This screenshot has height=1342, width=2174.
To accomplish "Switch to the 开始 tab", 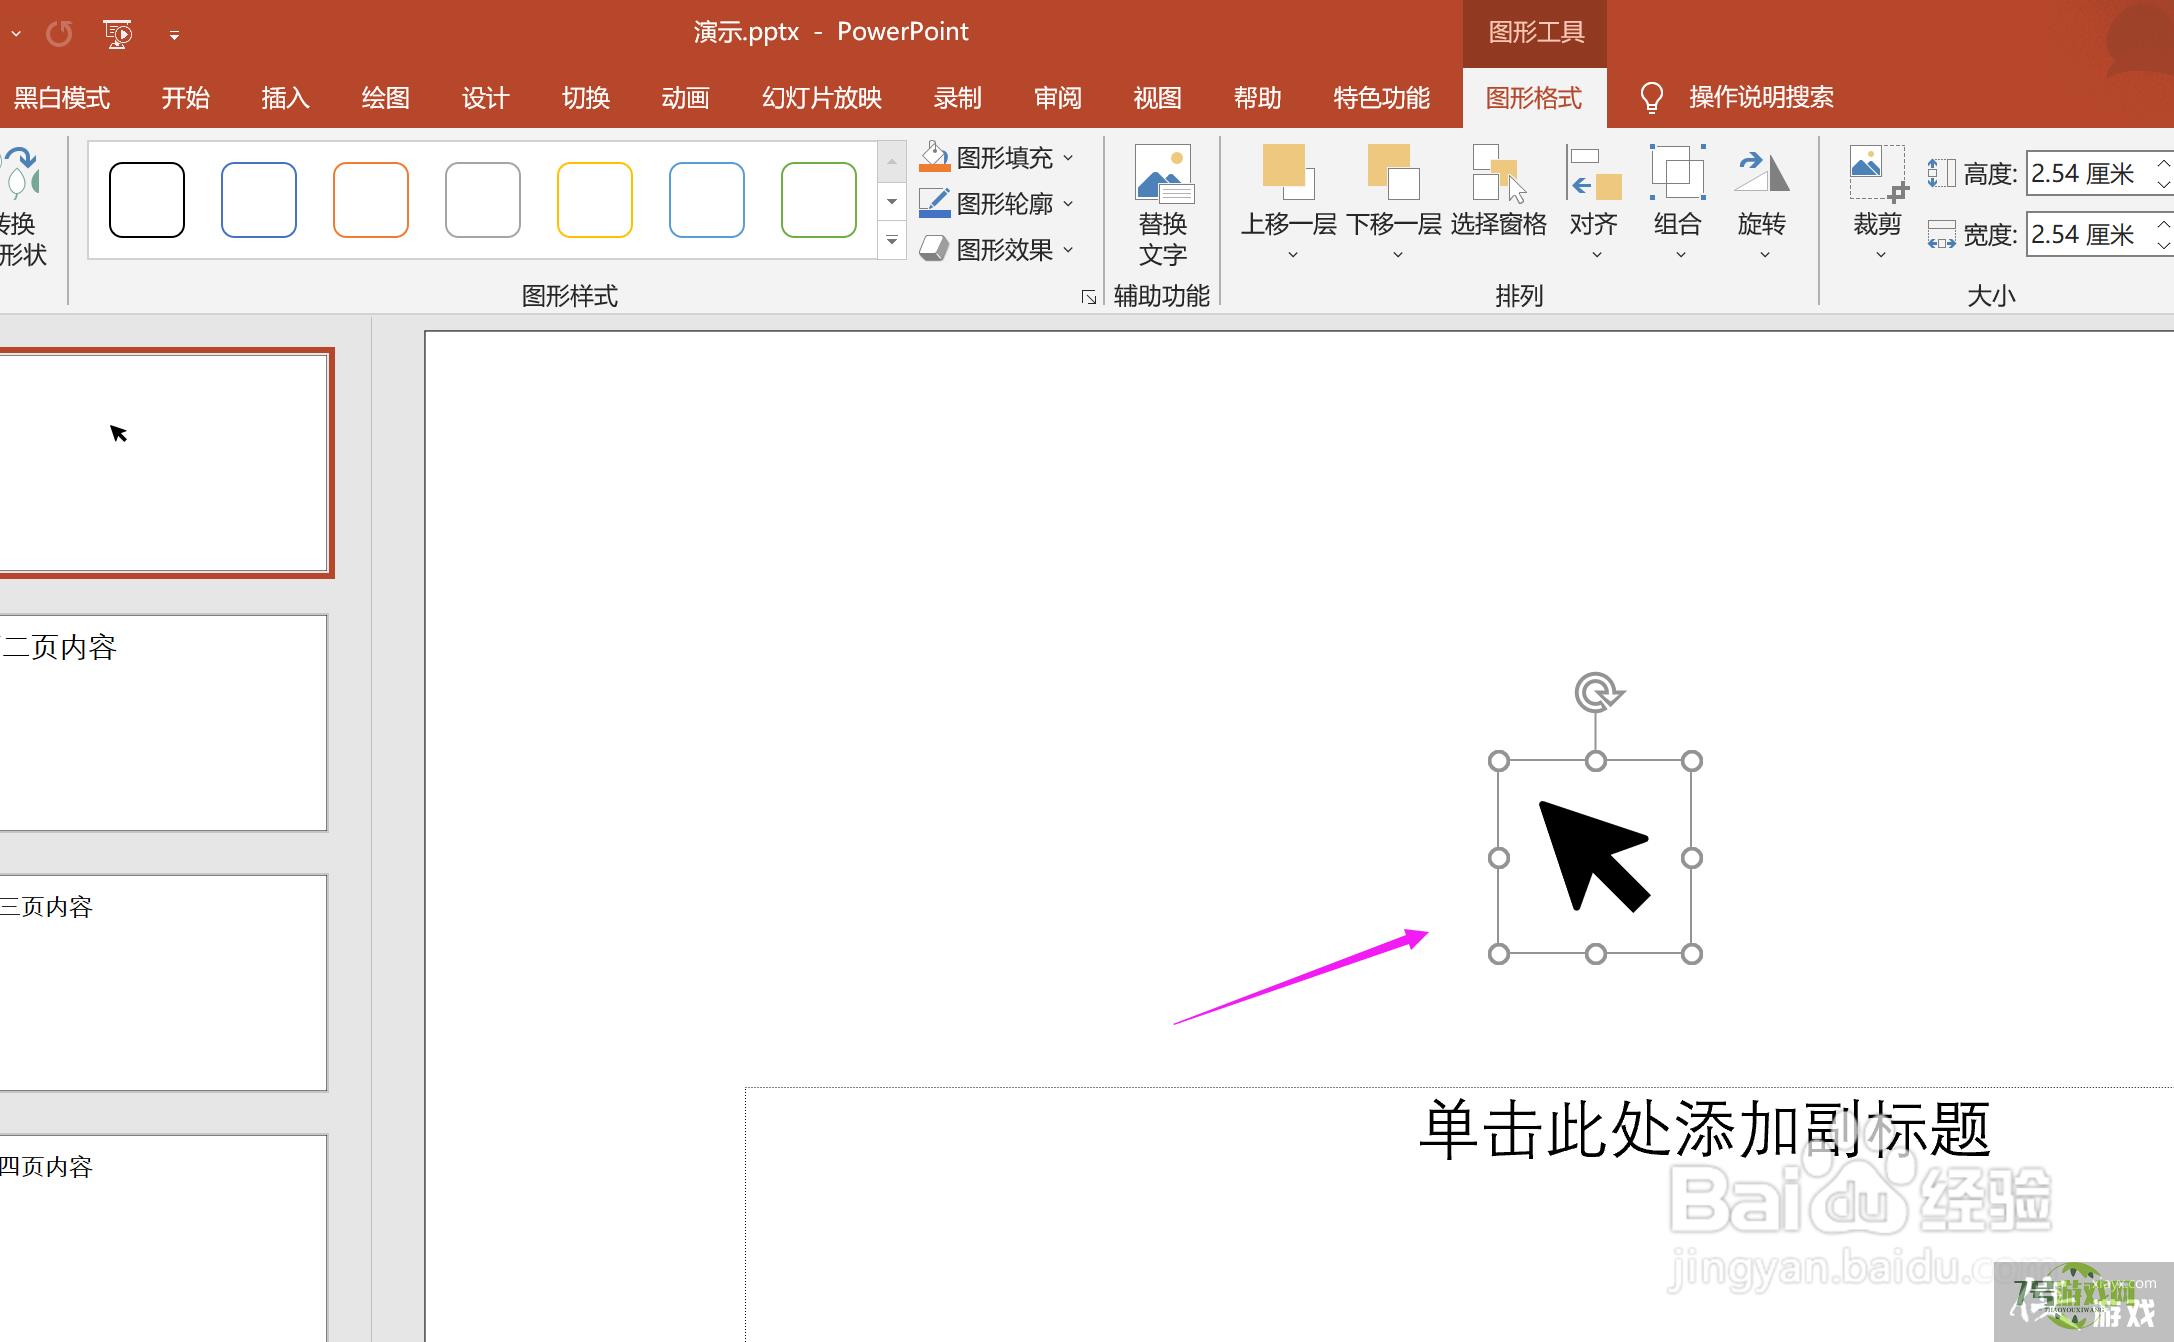I will pyautogui.click(x=185, y=98).
